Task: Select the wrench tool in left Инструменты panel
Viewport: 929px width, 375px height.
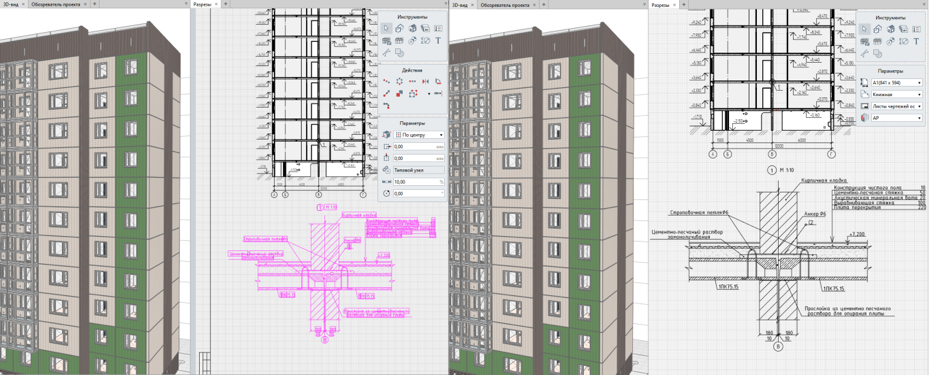Action: click(386, 53)
